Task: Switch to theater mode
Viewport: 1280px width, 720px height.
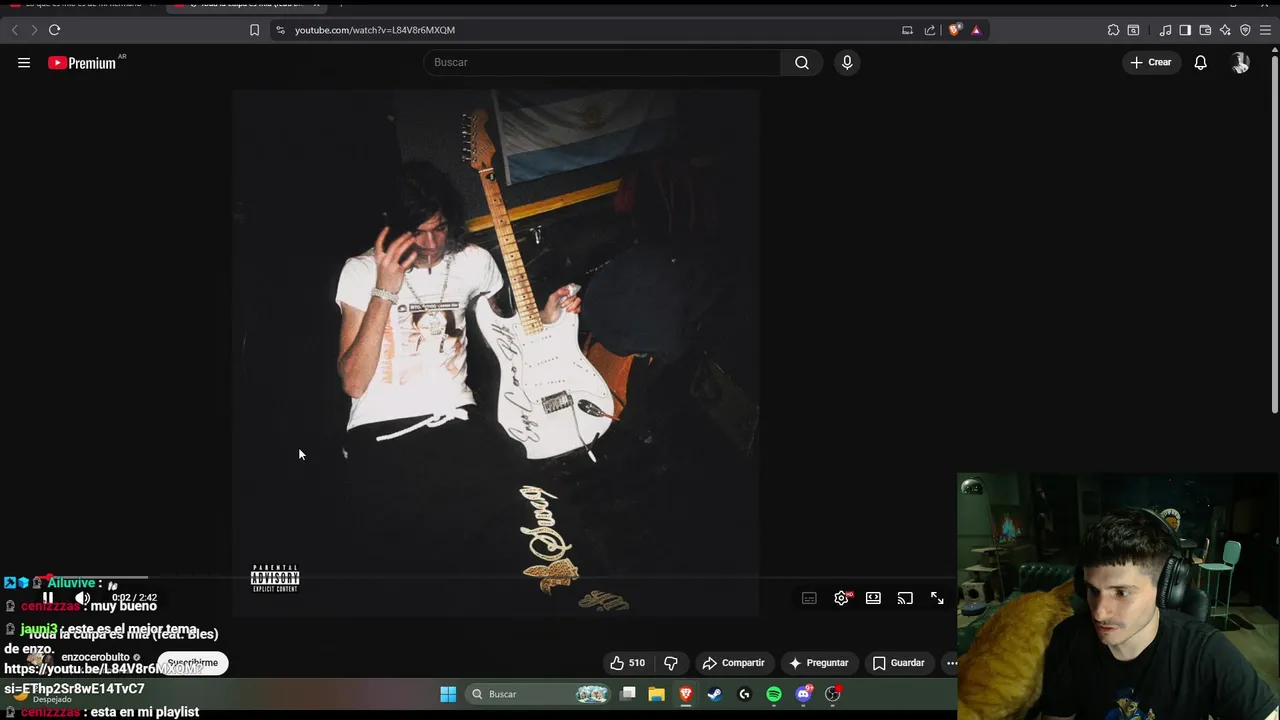Action: point(873,598)
